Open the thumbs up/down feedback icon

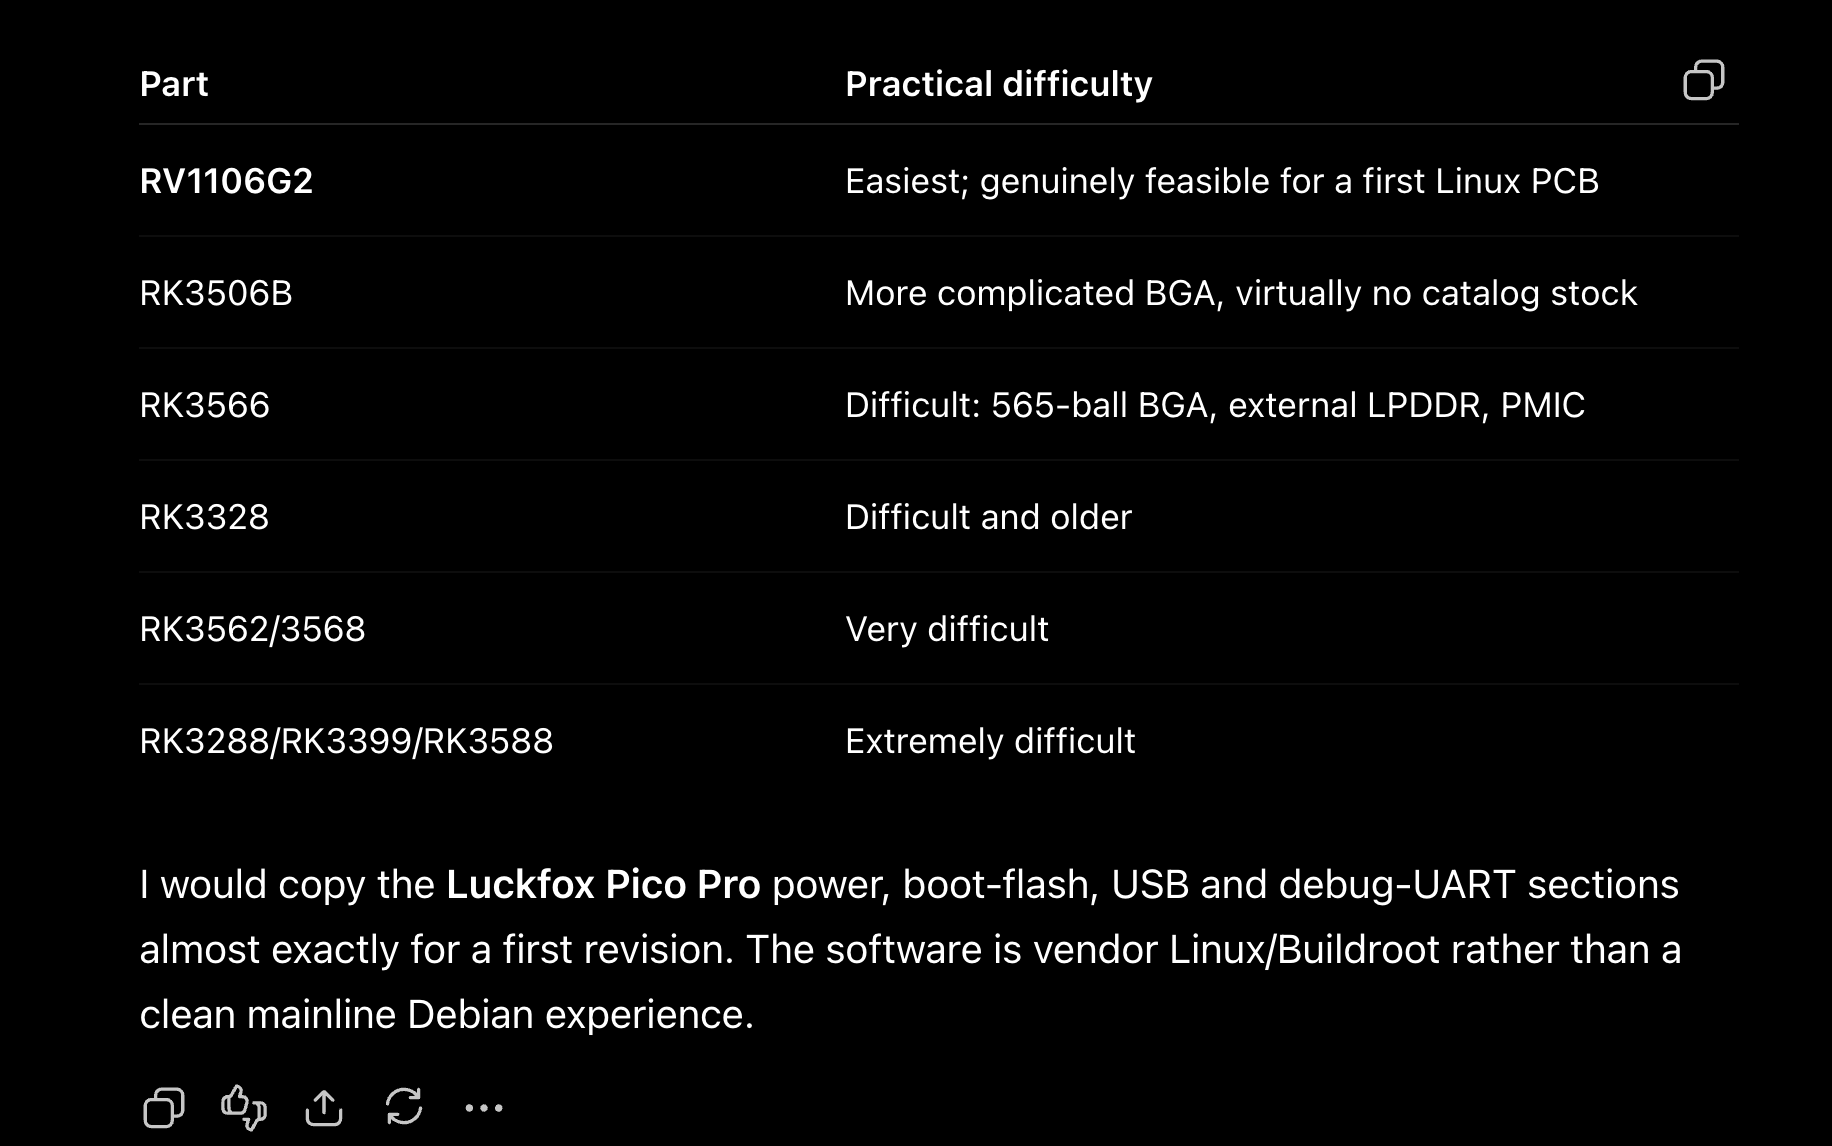coord(244,1107)
